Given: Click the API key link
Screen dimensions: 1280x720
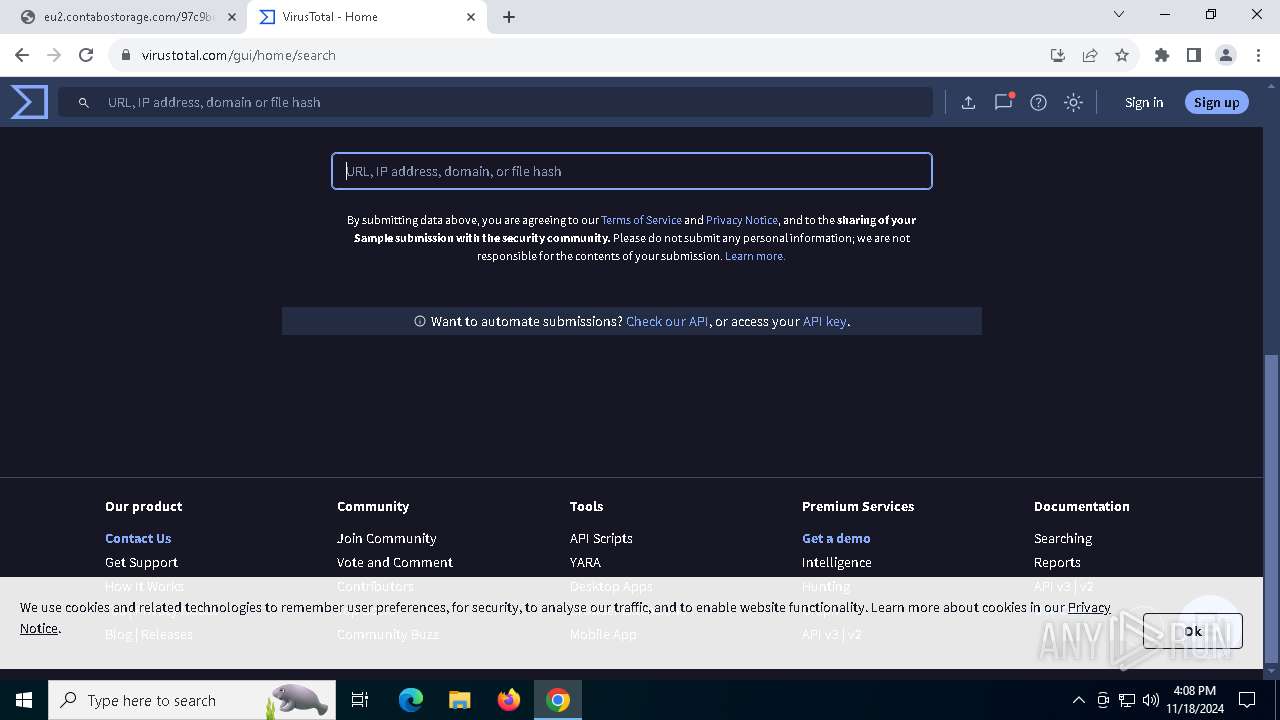Looking at the screenshot, I should click(x=825, y=321).
